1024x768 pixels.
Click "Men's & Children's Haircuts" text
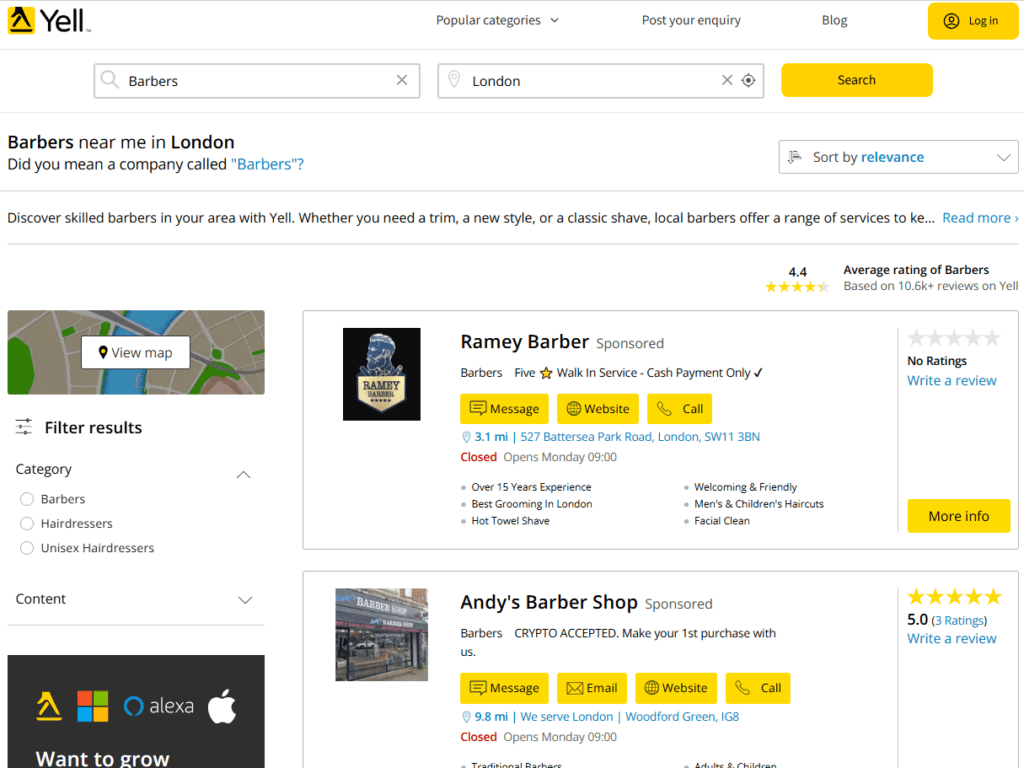[759, 504]
